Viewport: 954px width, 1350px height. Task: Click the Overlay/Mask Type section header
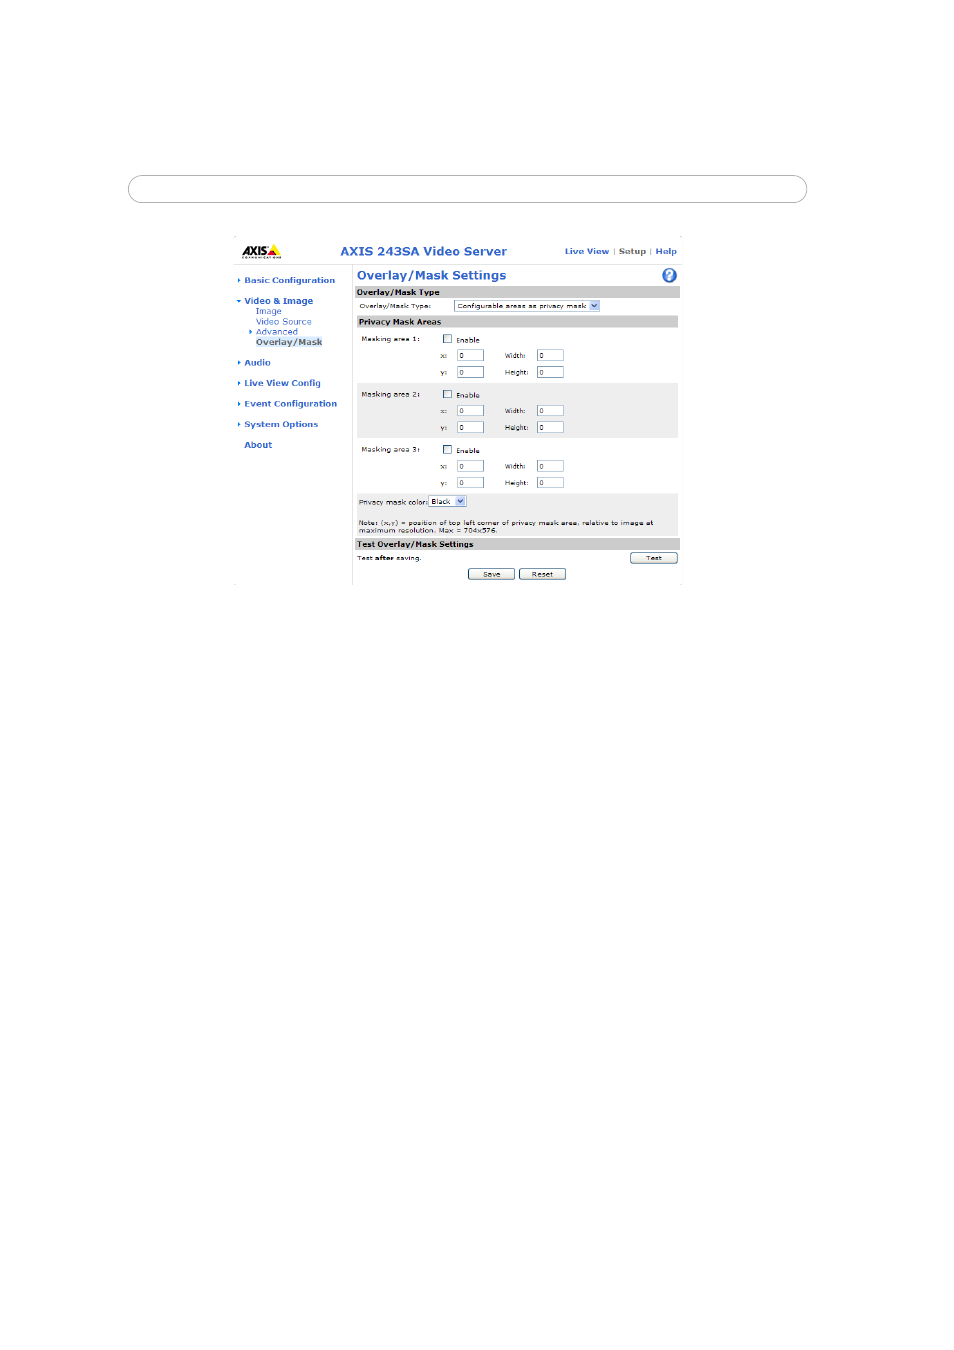pos(517,292)
